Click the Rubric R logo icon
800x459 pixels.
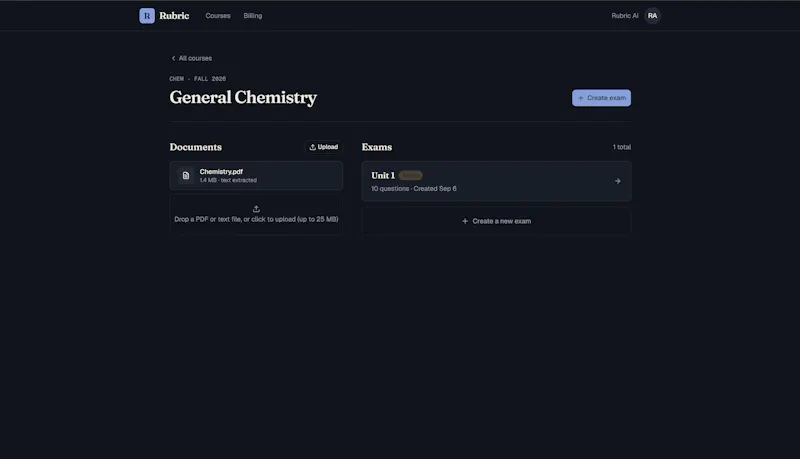pyautogui.click(x=147, y=16)
